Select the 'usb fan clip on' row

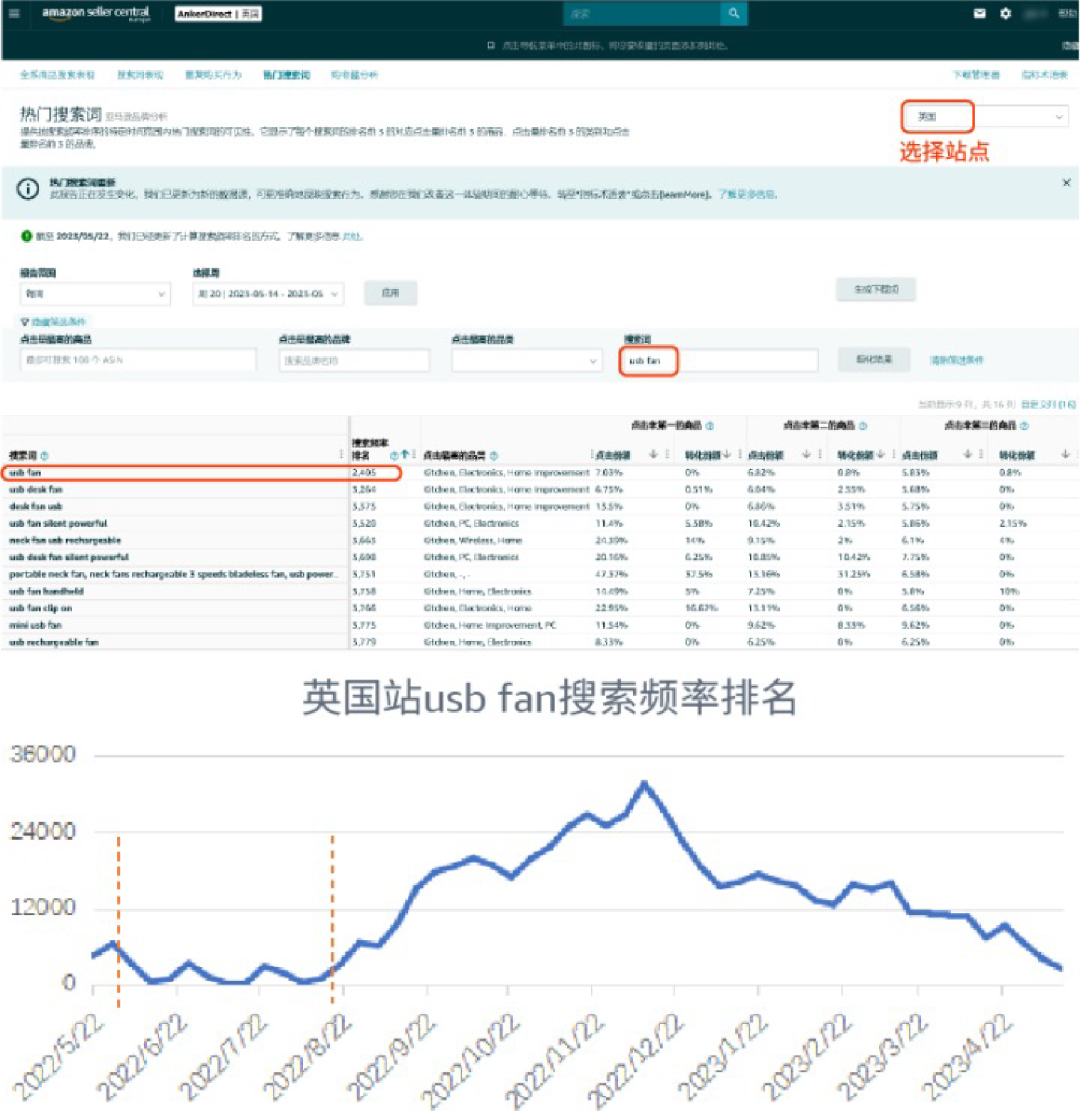coord(540,609)
